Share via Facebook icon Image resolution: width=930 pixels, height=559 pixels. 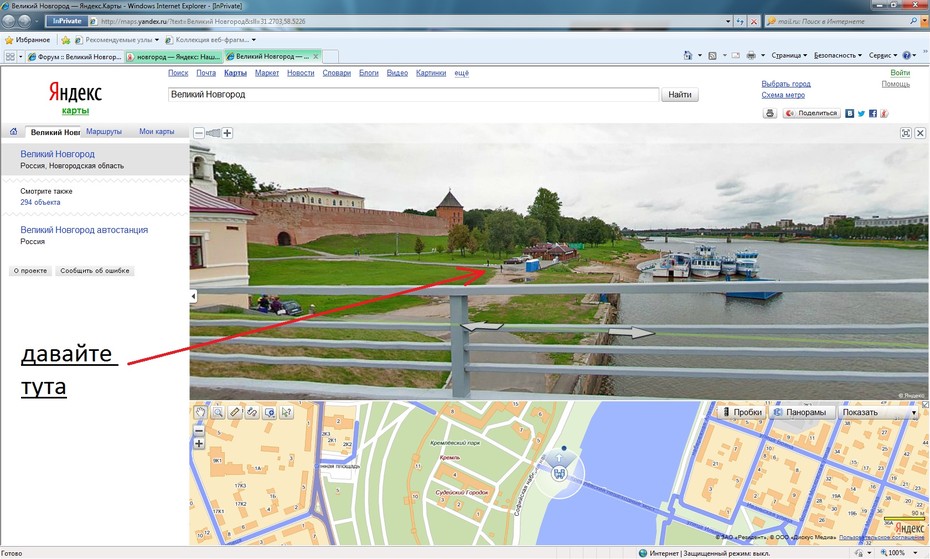point(872,113)
